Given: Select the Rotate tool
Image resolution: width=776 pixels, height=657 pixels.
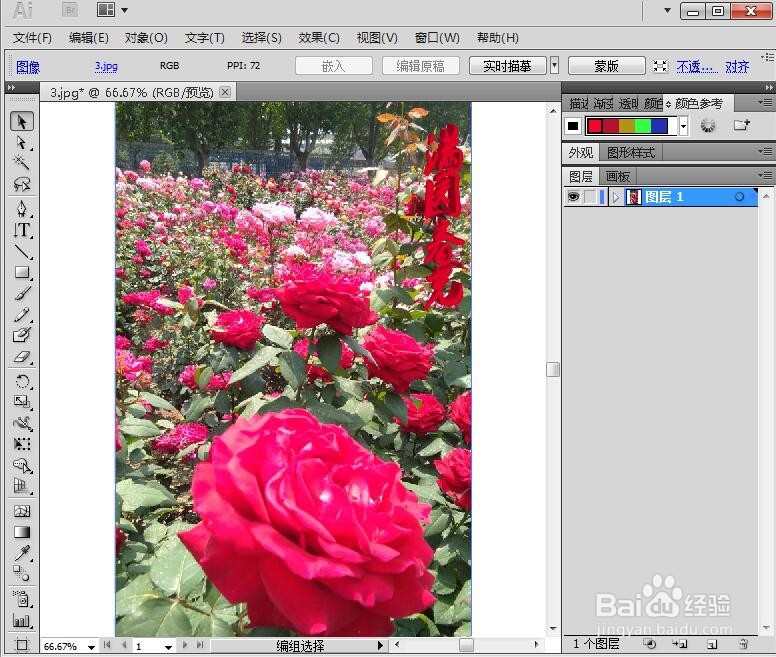Looking at the screenshot, I should [x=22, y=381].
